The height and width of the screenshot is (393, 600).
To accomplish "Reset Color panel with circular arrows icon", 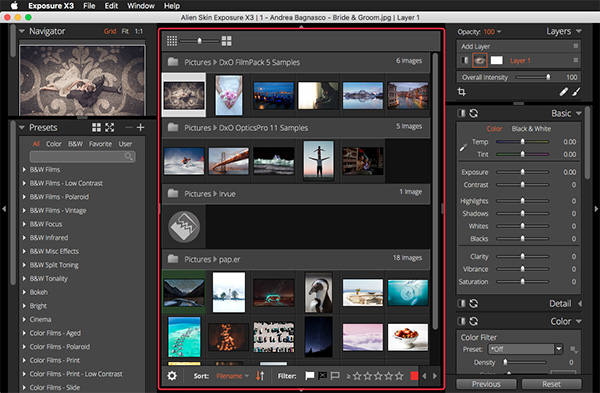I will pyautogui.click(x=474, y=321).
